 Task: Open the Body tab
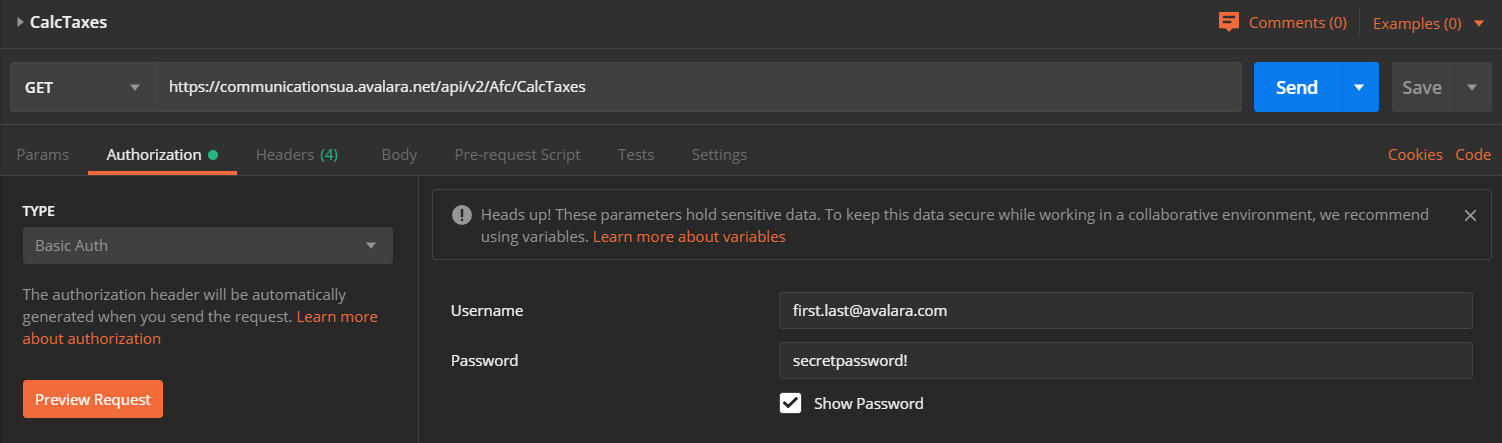coord(399,155)
